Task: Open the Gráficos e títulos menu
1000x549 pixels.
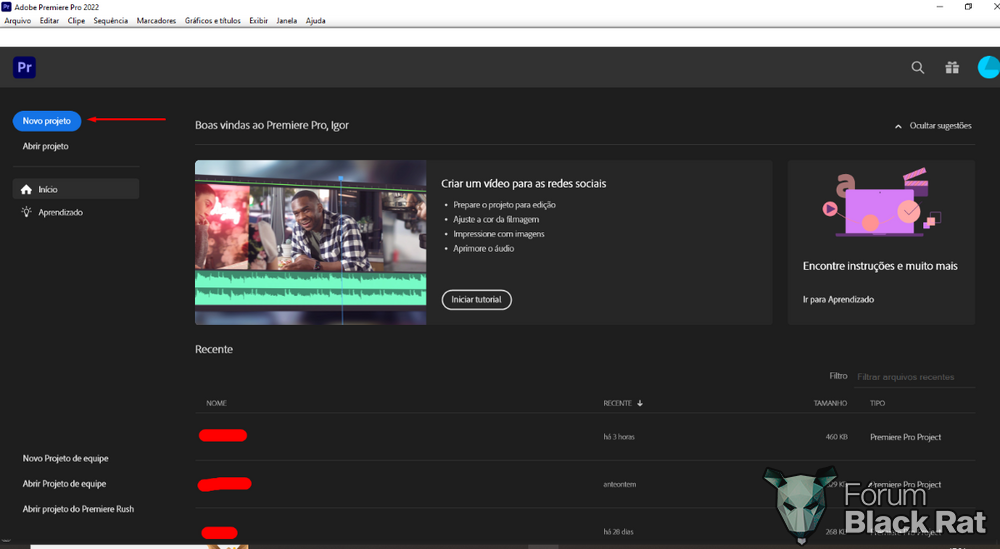Action: (212, 20)
